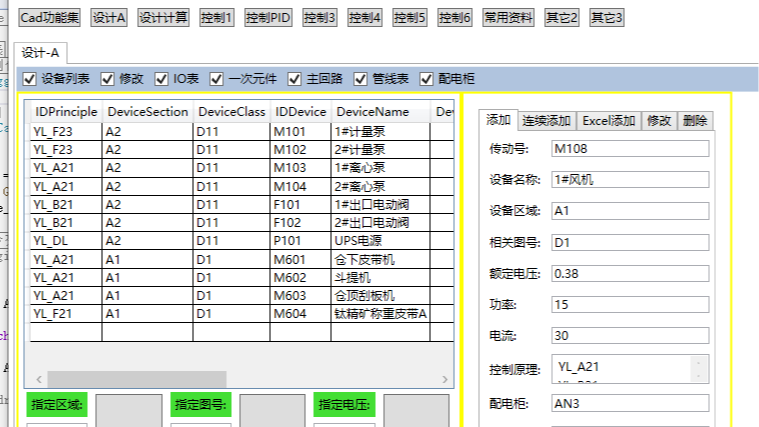Click the 相关图号 field showing D1
759x427 pixels.
point(630,243)
